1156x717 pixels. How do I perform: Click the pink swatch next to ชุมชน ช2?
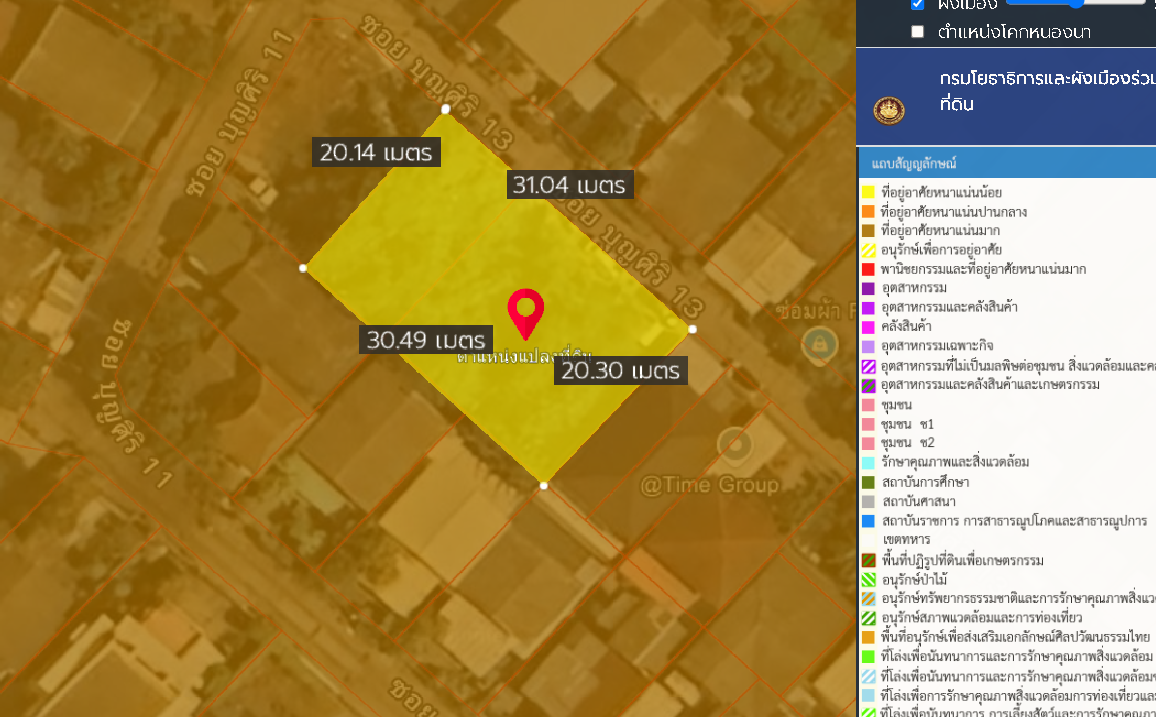point(868,443)
